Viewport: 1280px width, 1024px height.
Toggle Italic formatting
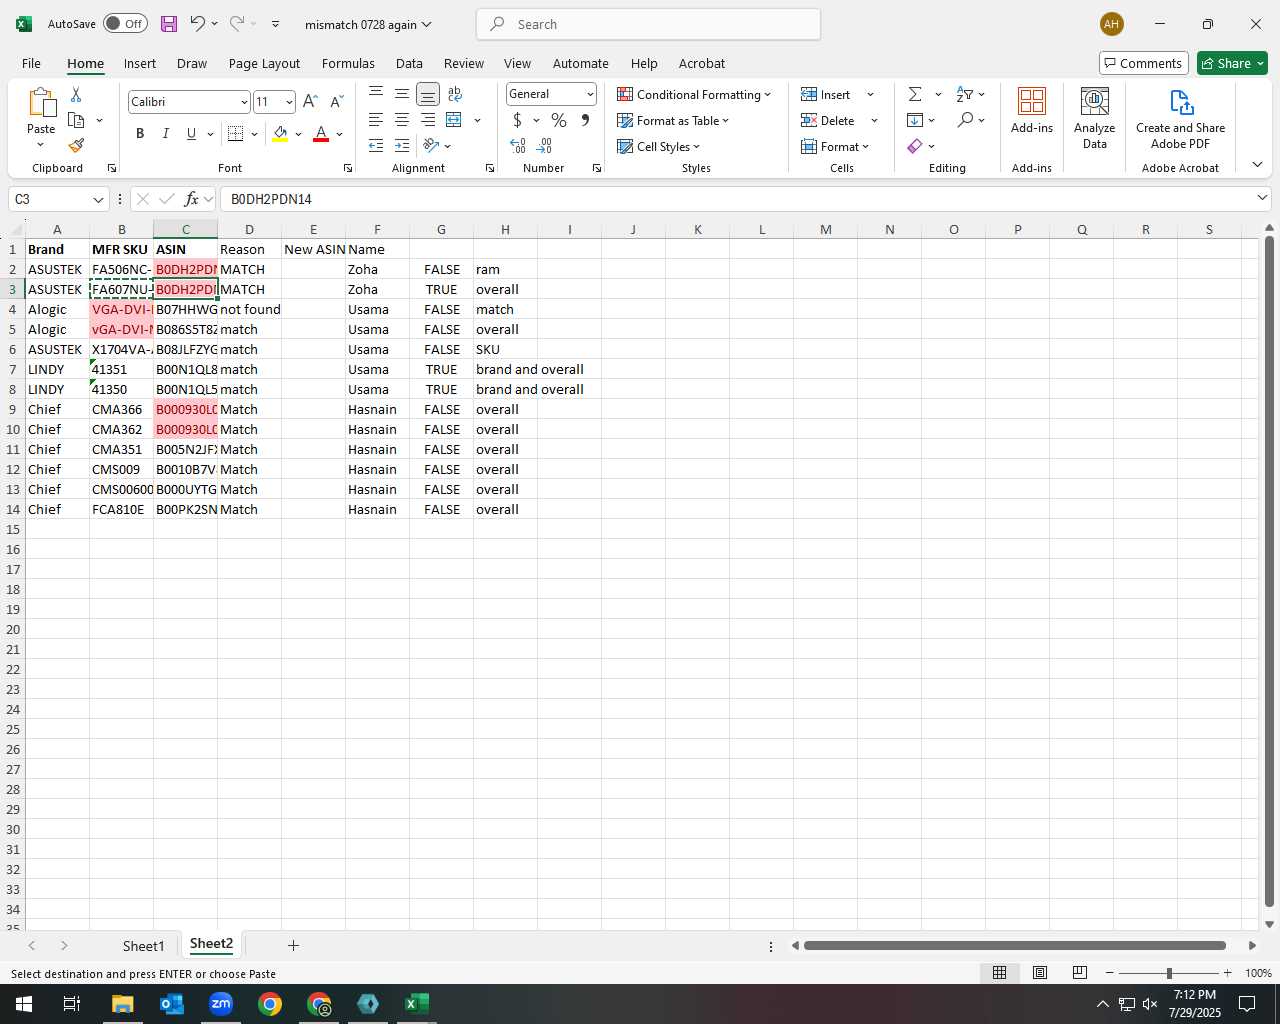(166, 134)
